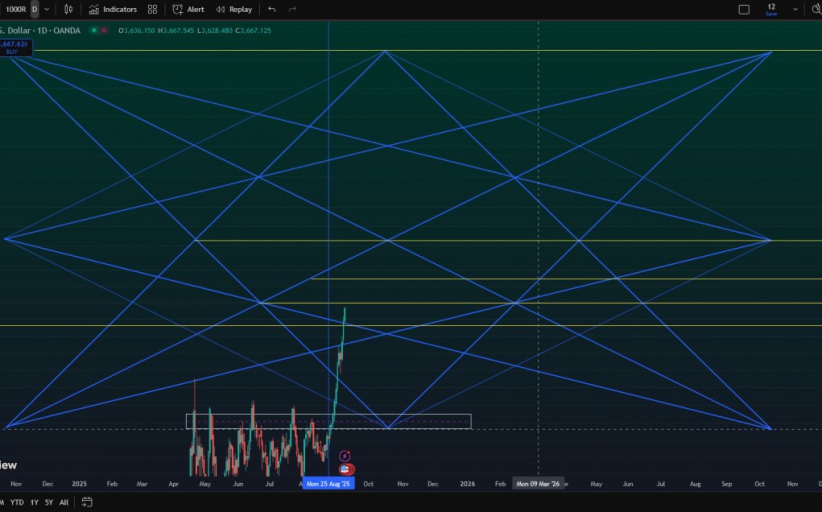Save the chart layout
The image size is (822, 512).
pyautogui.click(x=771, y=10)
